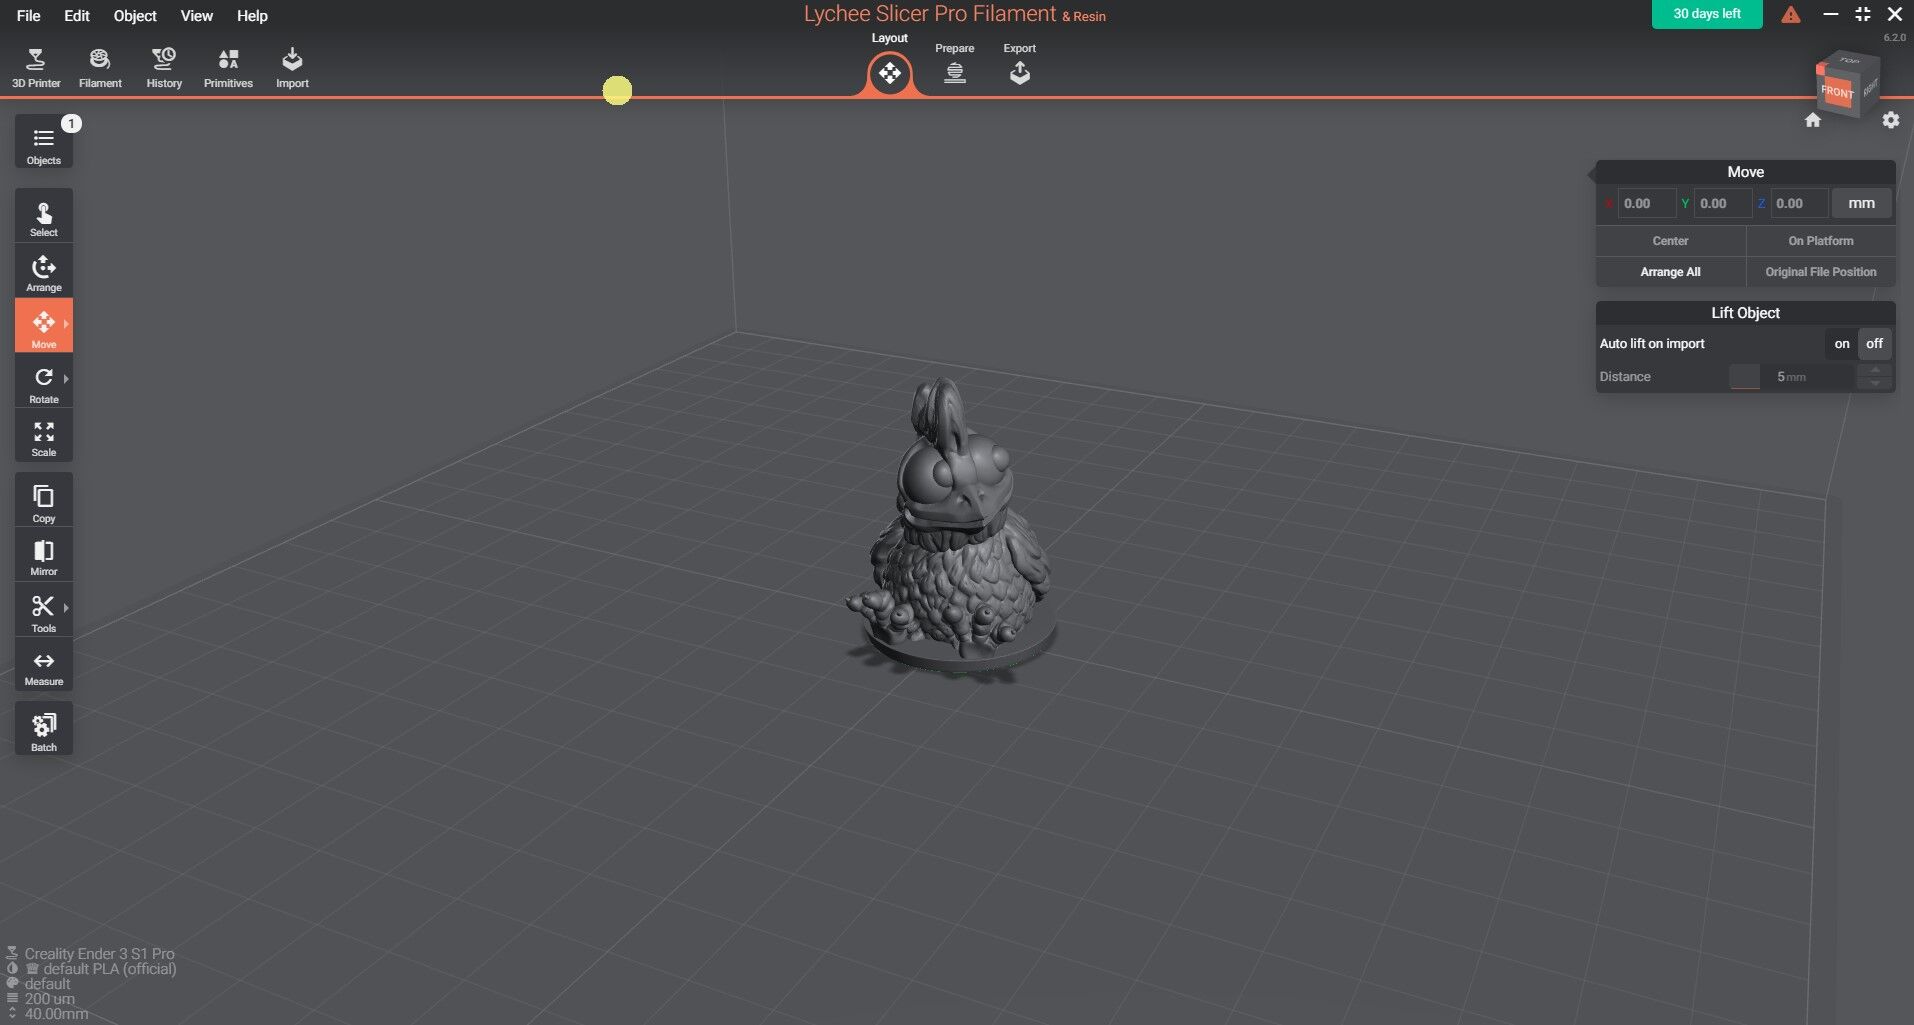Select the Move tool in sidebar
This screenshot has height=1025, width=1914.
[x=43, y=325]
